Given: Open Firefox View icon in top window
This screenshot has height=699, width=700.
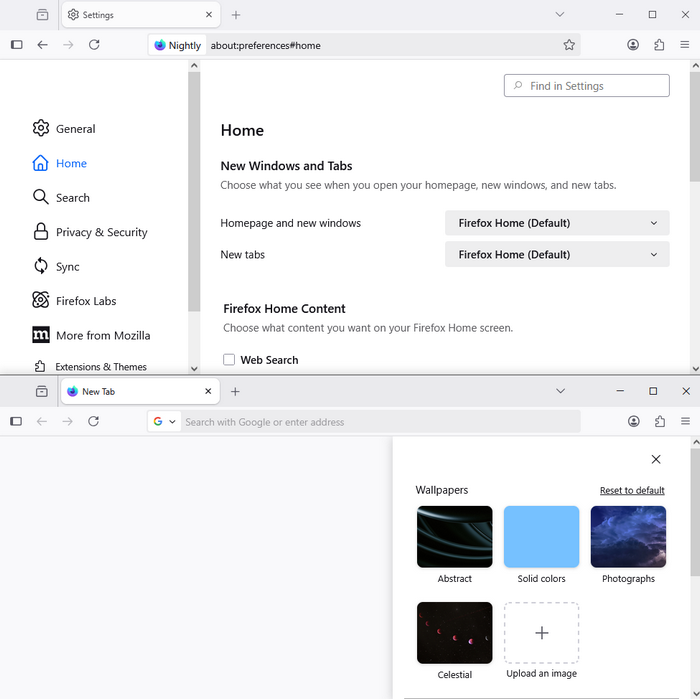Looking at the screenshot, I should tap(42, 15).
